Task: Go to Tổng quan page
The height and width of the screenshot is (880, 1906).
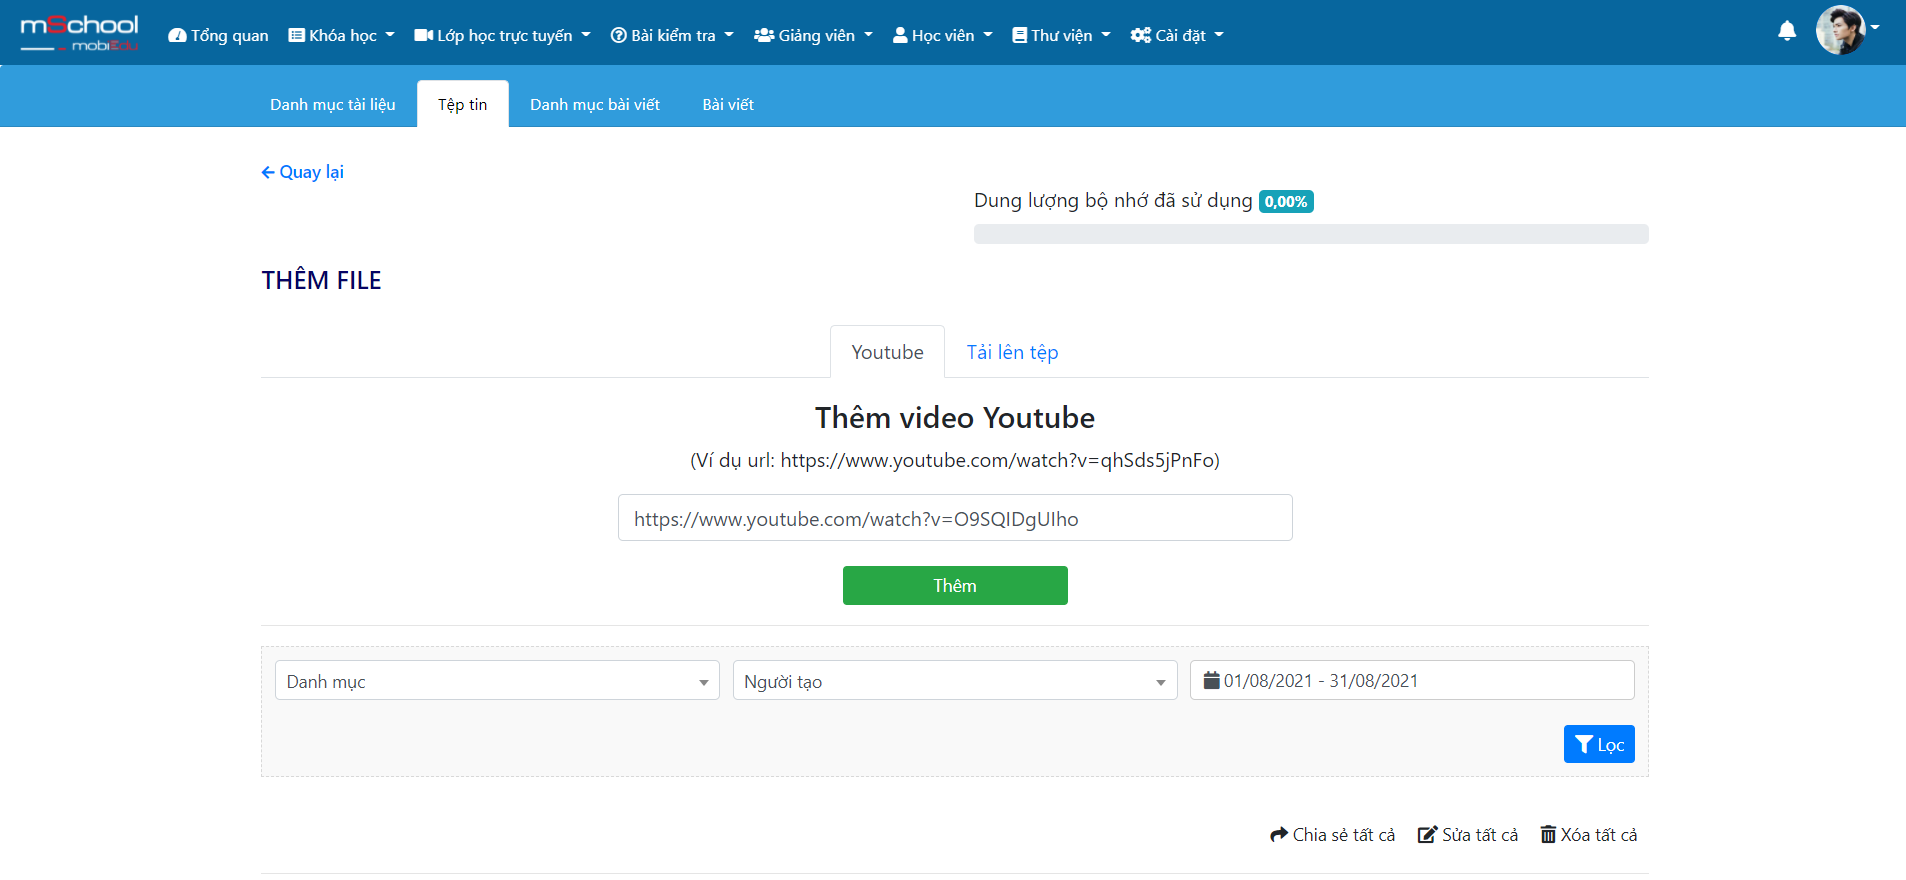Action: pos(218,35)
